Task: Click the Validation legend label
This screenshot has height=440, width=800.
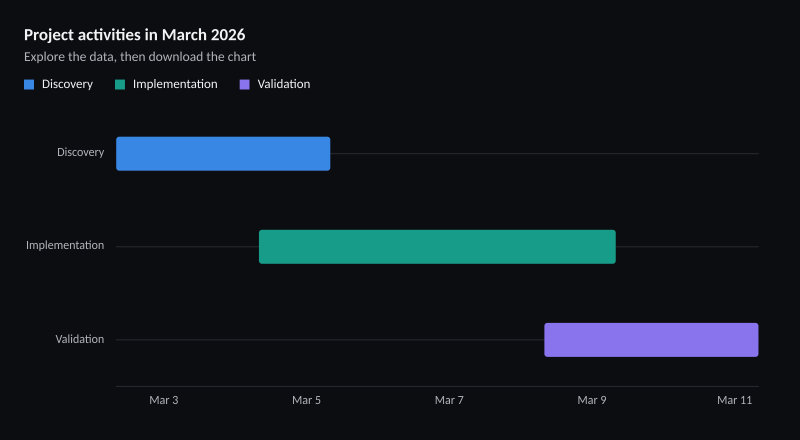Action: coord(284,84)
